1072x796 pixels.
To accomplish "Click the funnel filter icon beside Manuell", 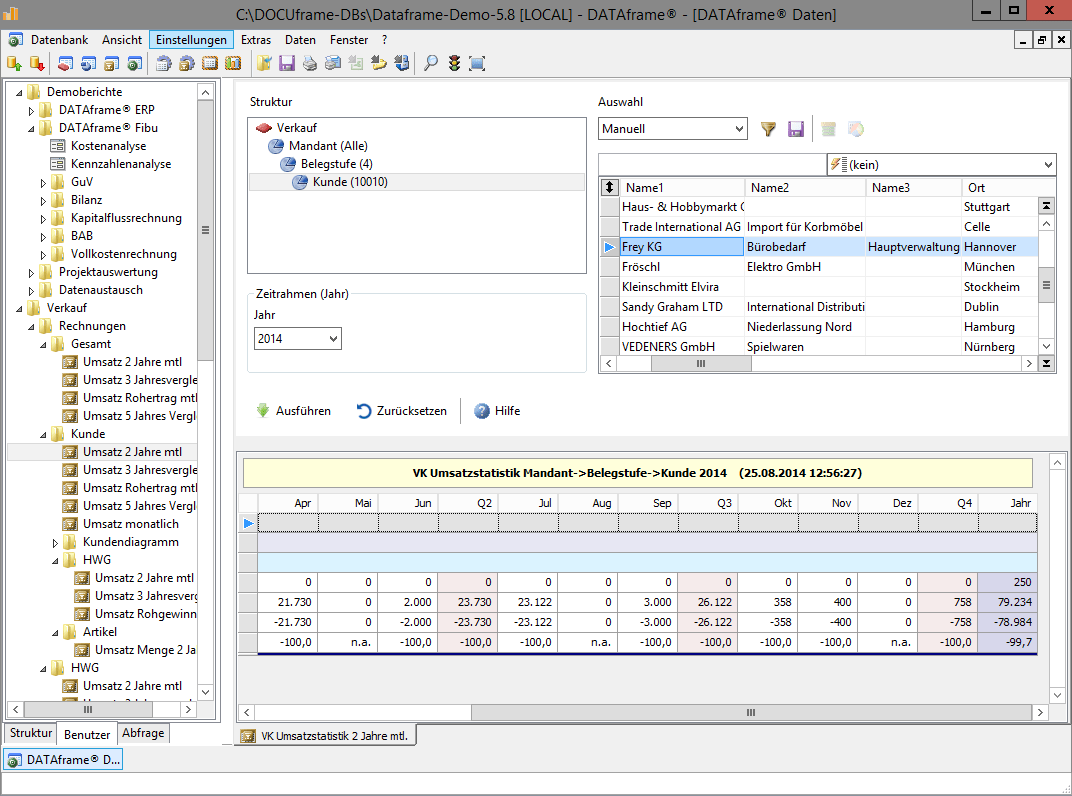I will 768,129.
